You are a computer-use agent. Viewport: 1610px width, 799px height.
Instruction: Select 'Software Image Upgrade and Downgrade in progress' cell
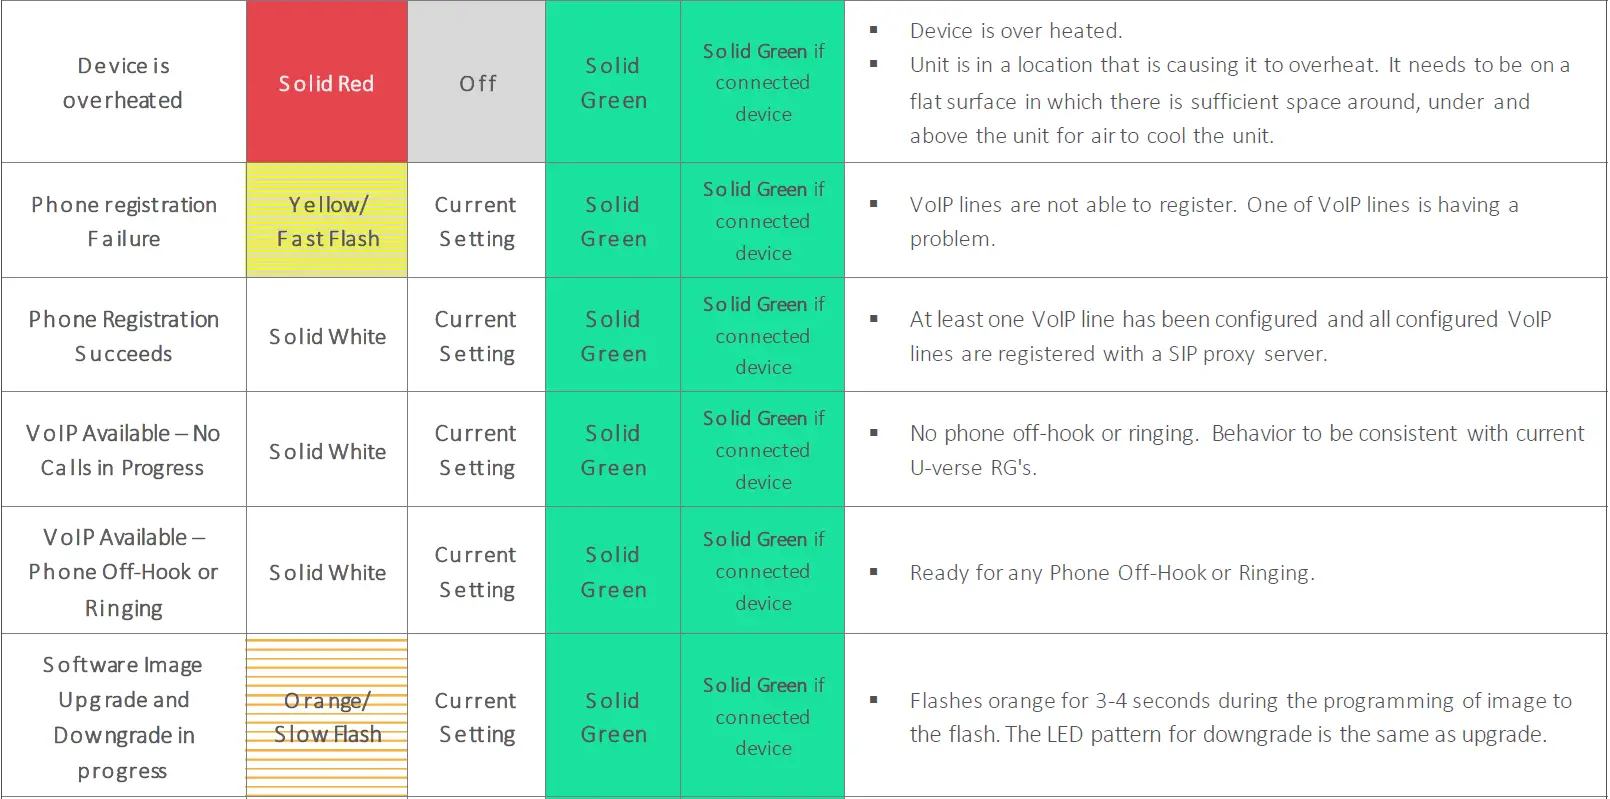point(123,717)
